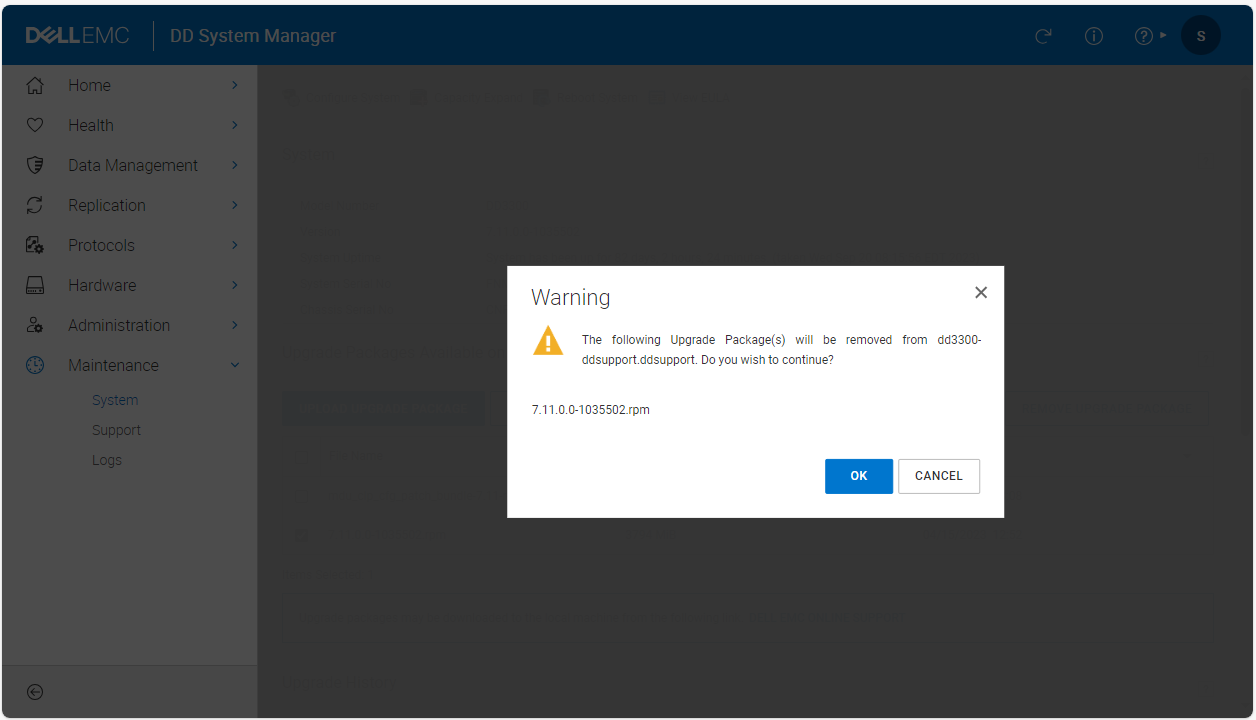Image resolution: width=1256 pixels, height=720 pixels.
Task: Open Data Management via its shield icon
Action: (x=36, y=165)
